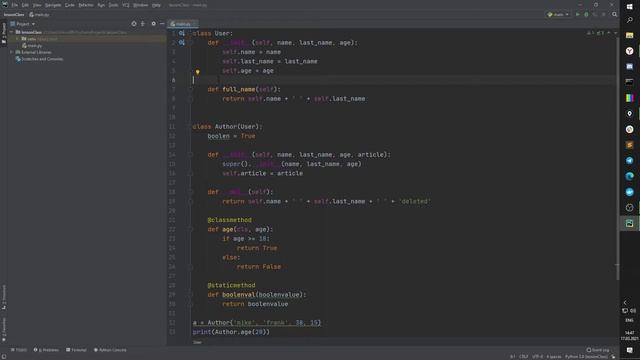This screenshot has height=360, width=640.
Task: Fold the age classmethod in gutter
Action: (x=190, y=229)
